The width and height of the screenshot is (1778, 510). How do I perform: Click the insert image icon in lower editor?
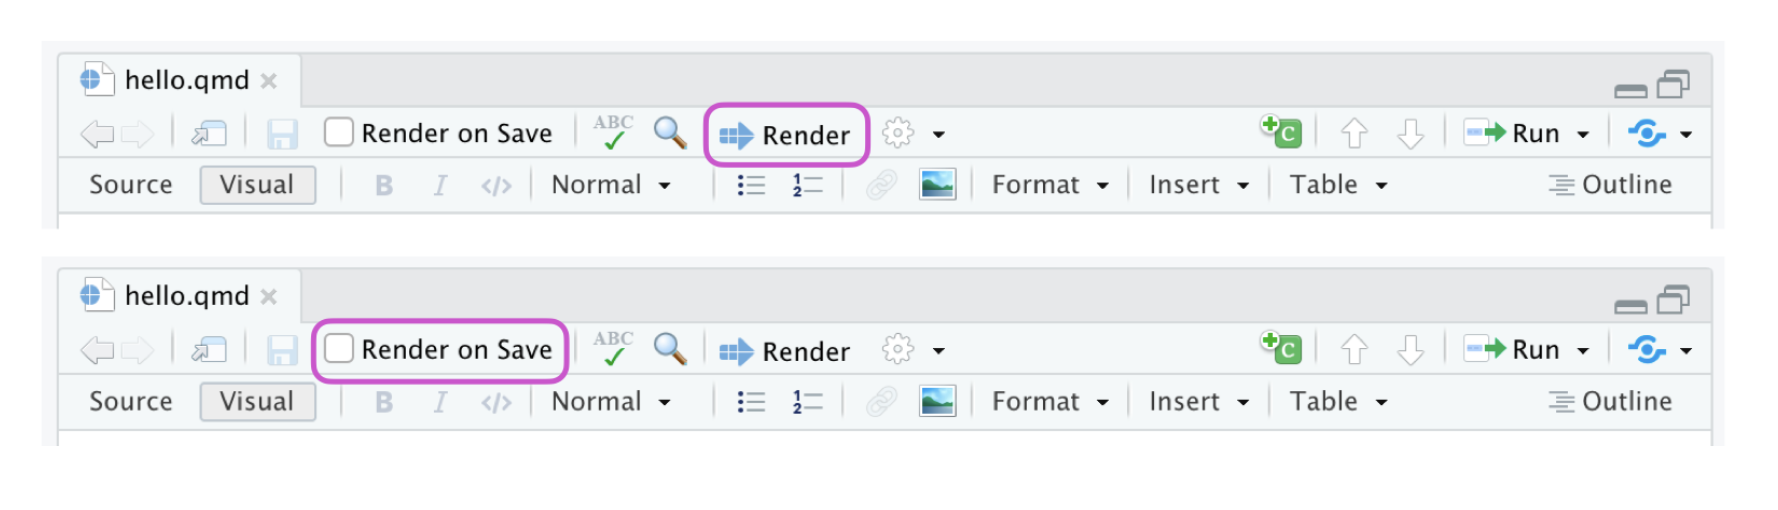click(x=937, y=401)
